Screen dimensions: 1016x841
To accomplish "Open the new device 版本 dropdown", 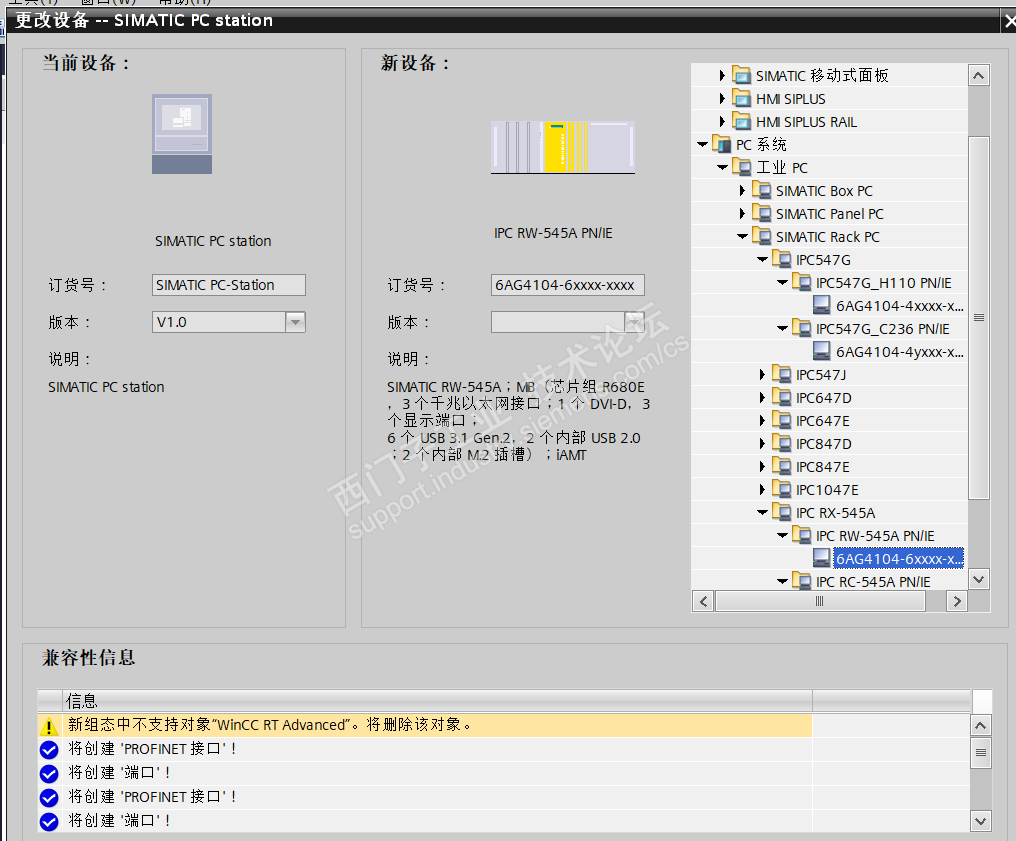I will pyautogui.click(x=634, y=322).
